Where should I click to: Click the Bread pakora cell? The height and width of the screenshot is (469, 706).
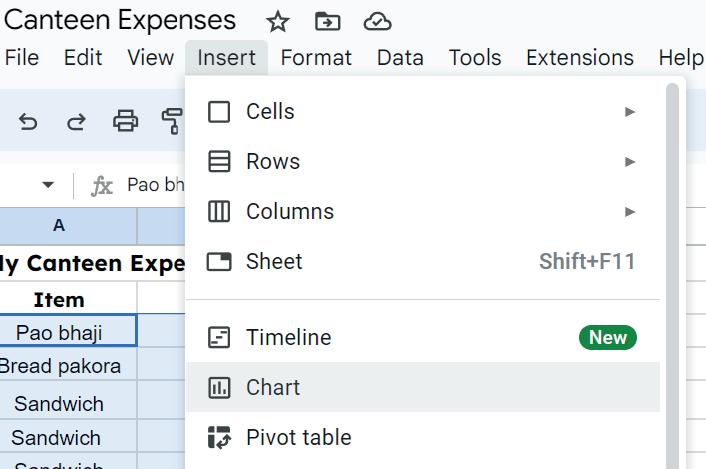[x=62, y=366]
